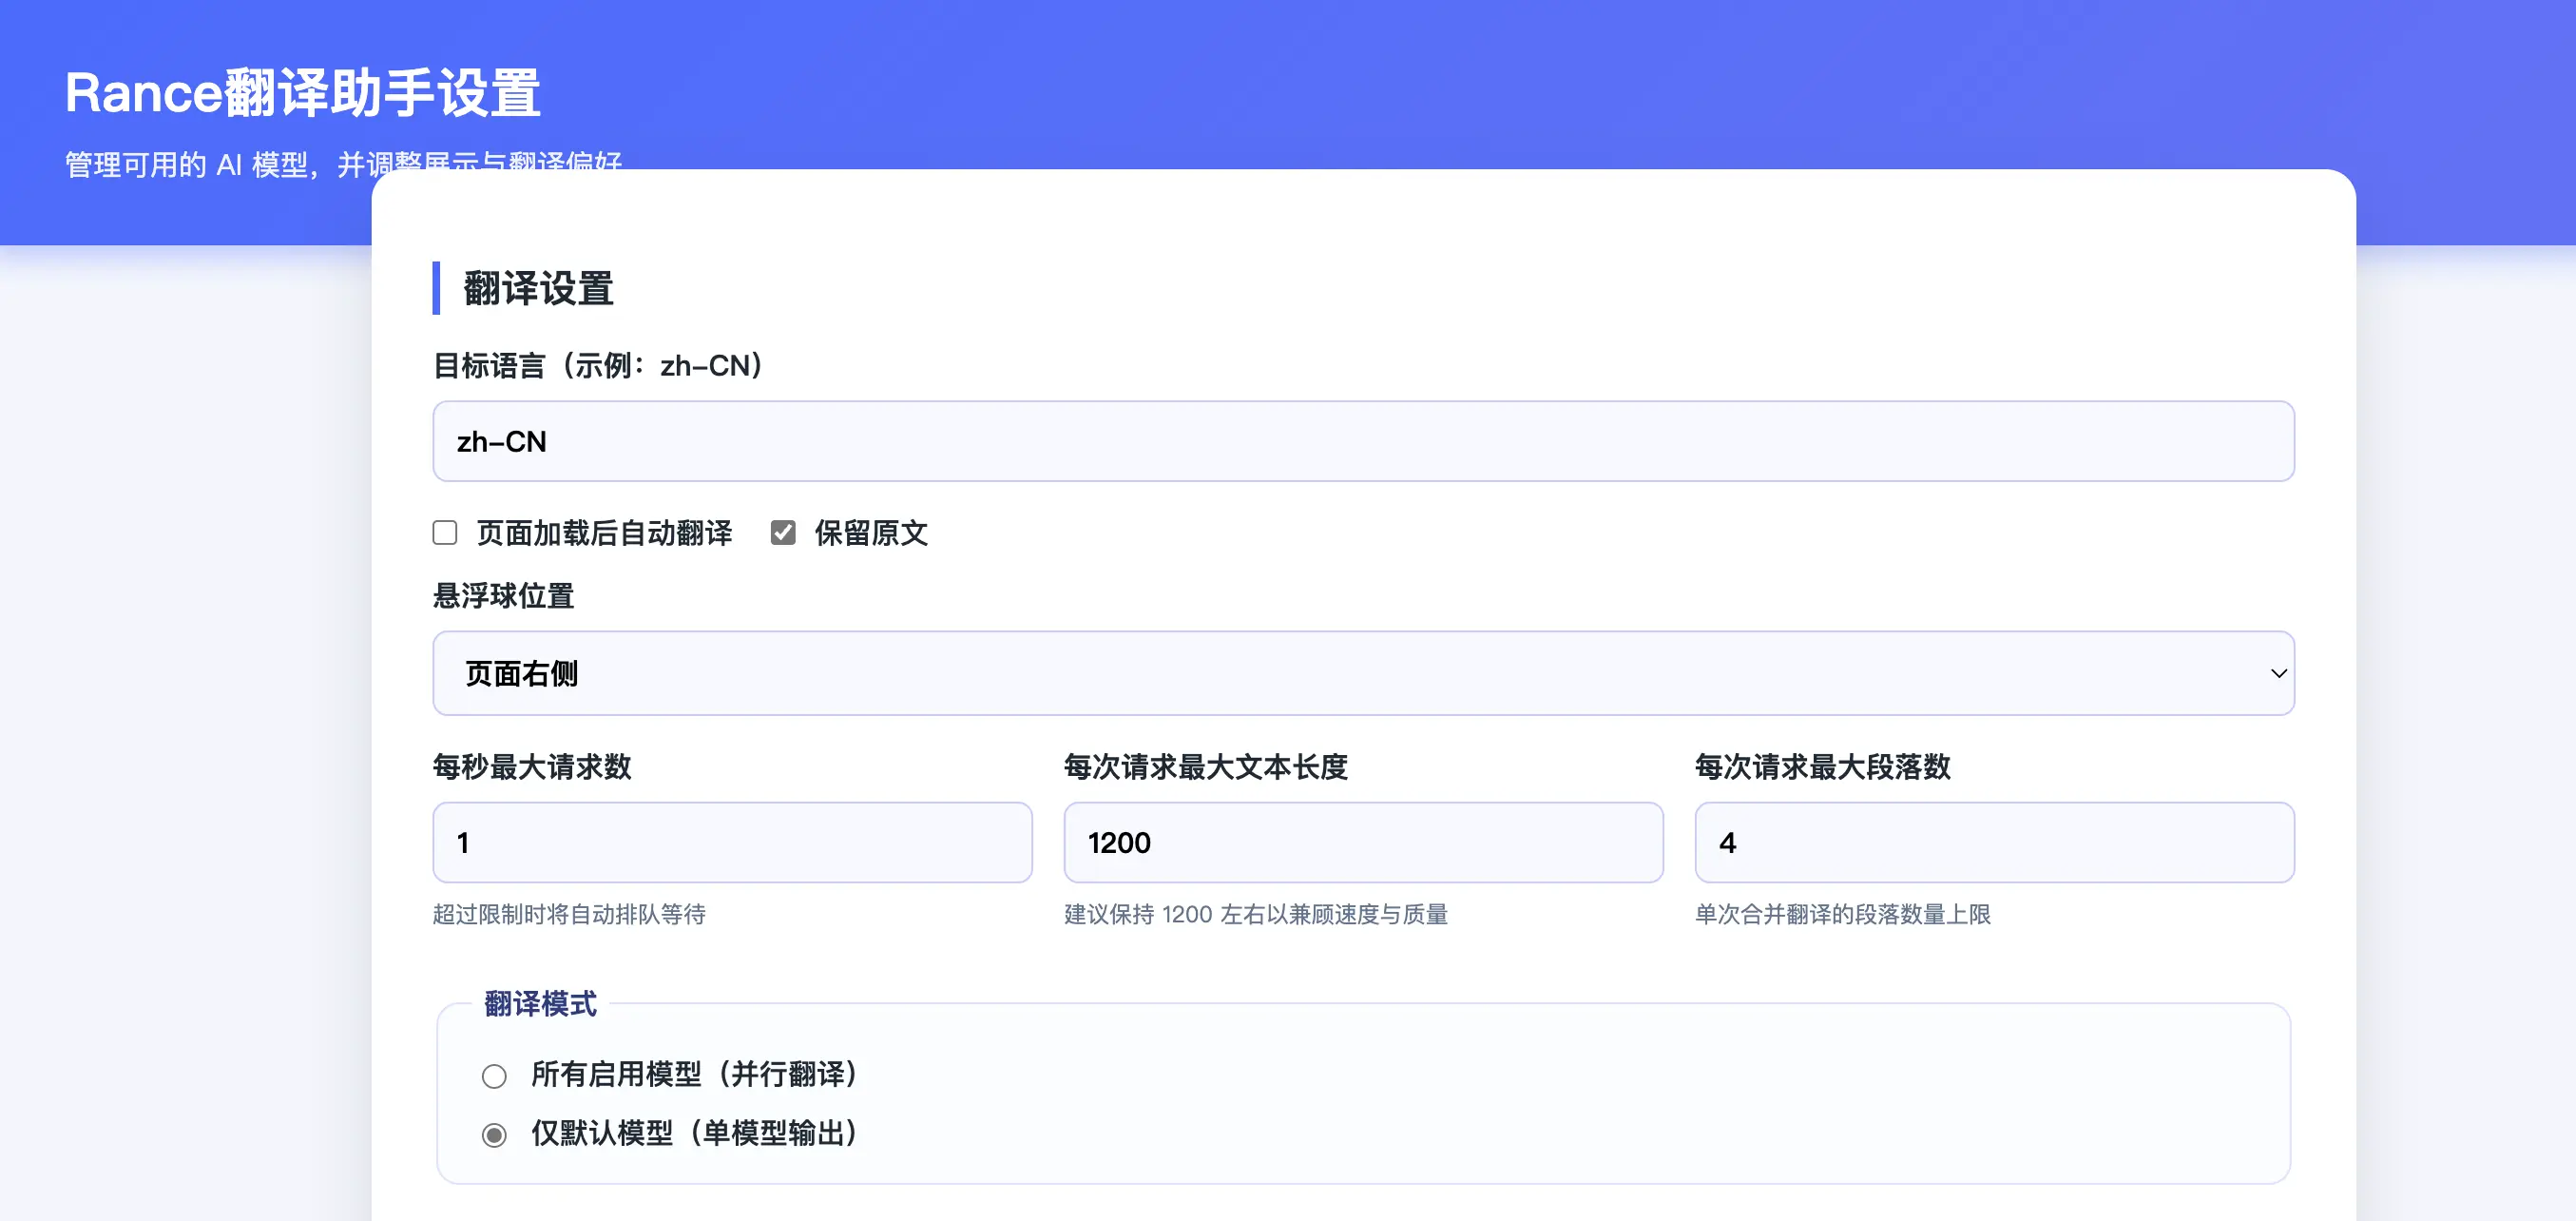Click the 每次请求最大文本长度 input showing 1200
Viewport: 2576px width, 1221px height.
coord(1363,843)
